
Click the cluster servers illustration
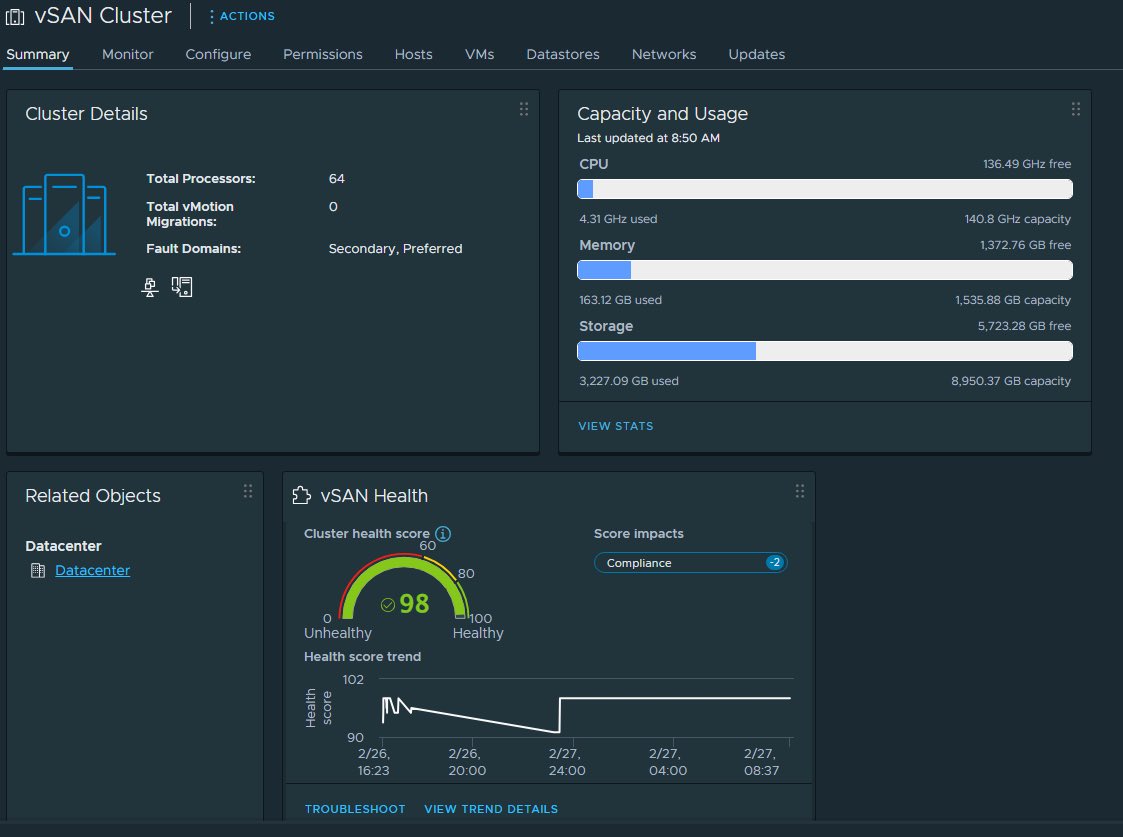[x=64, y=214]
